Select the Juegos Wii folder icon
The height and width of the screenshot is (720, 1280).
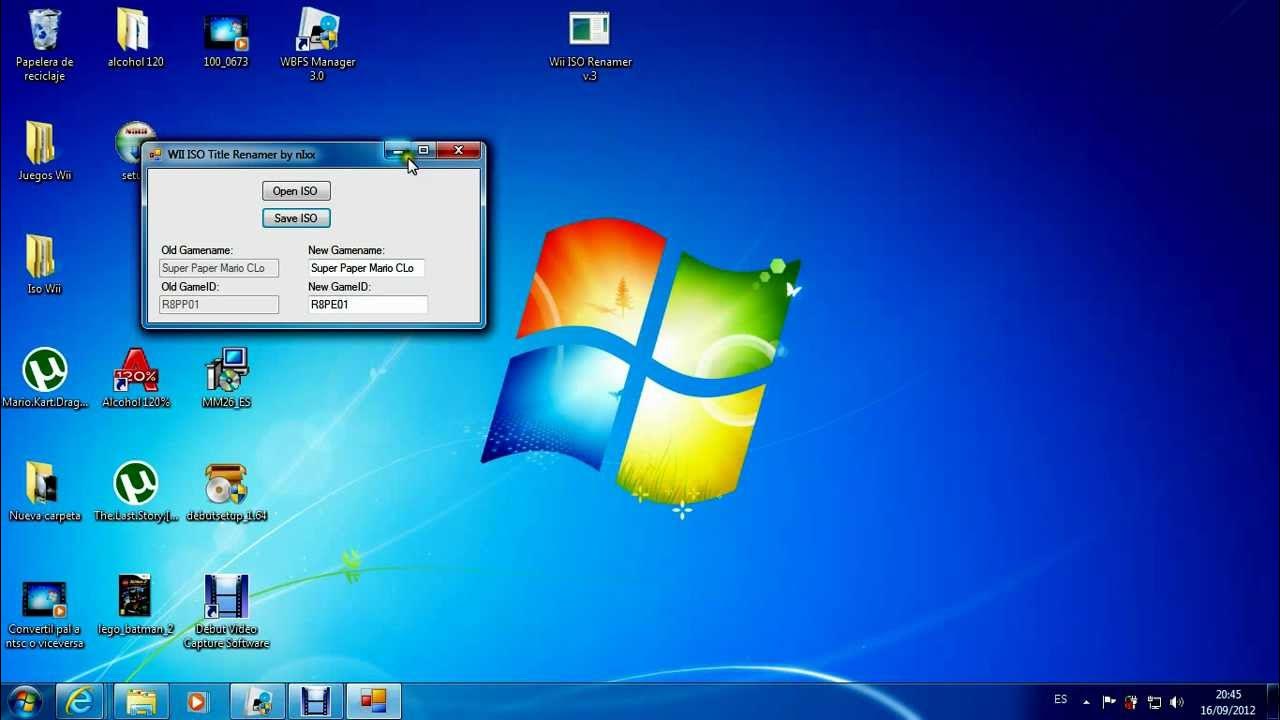point(44,152)
